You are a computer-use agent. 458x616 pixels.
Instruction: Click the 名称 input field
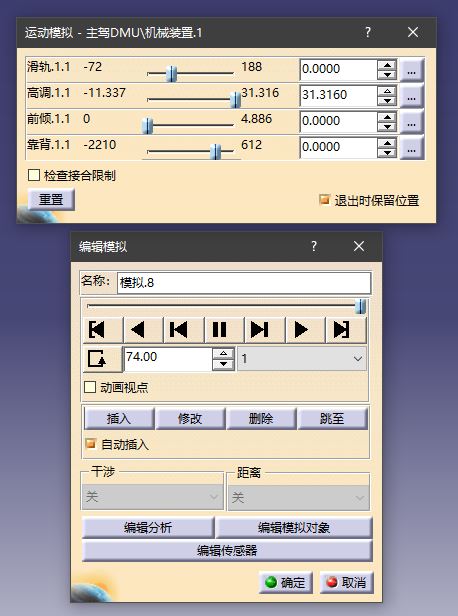tap(244, 283)
